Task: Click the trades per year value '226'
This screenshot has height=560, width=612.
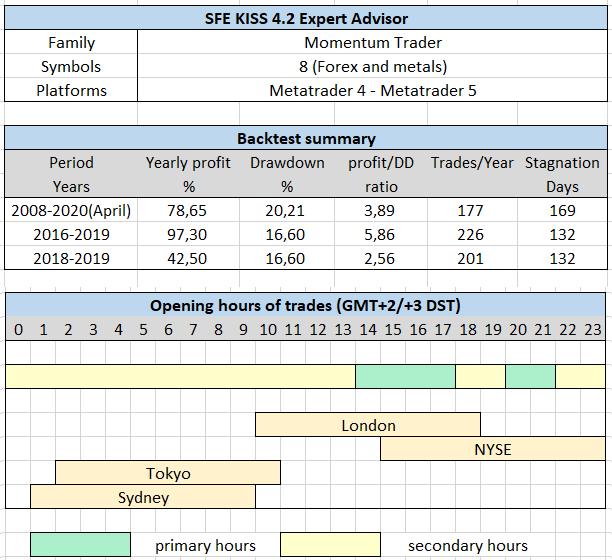Action: coord(472,234)
